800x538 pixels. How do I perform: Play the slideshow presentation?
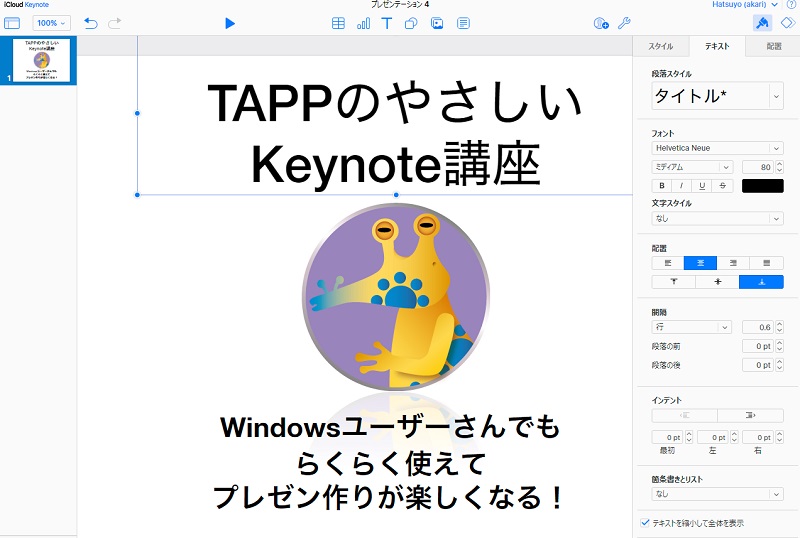(x=230, y=23)
